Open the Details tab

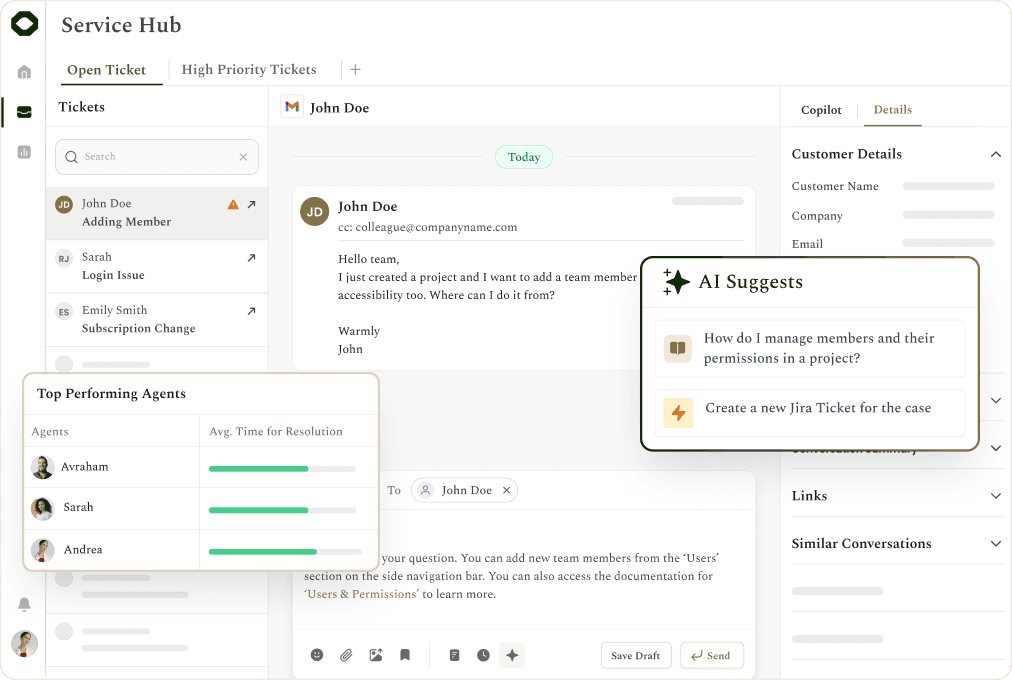pos(893,110)
